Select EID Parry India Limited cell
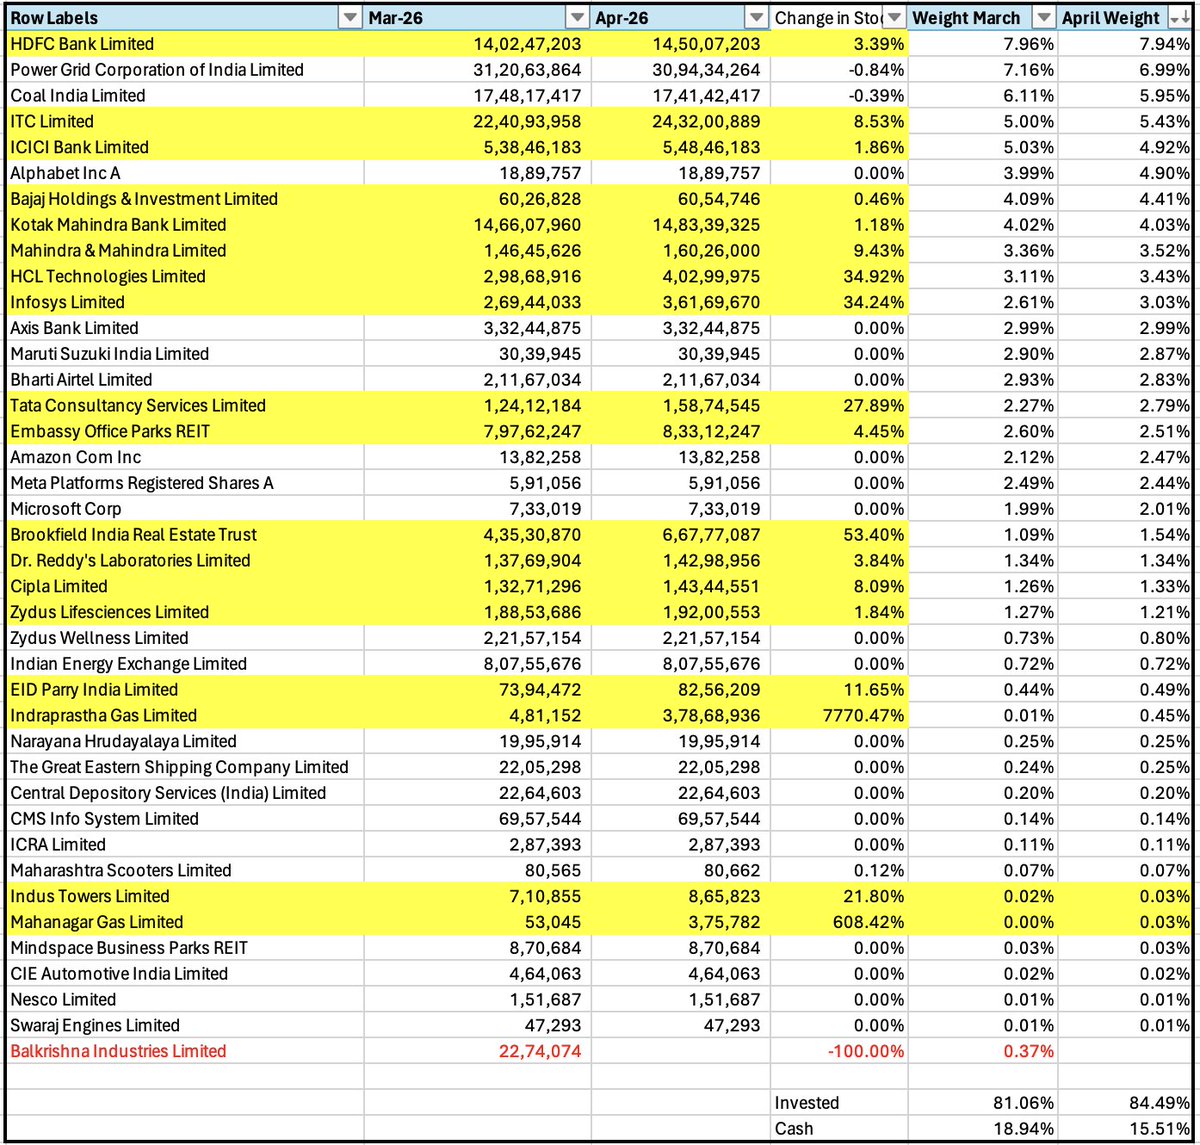The width and height of the screenshot is (1200, 1145). [x=185, y=690]
